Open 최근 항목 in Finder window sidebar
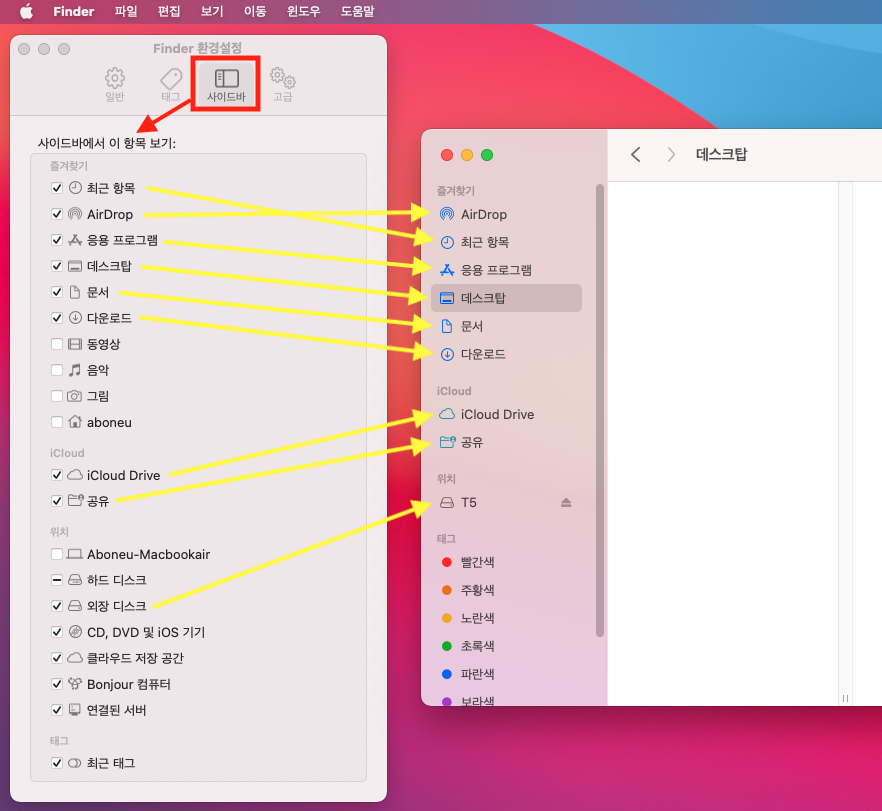The height and width of the screenshot is (811, 882). point(506,242)
